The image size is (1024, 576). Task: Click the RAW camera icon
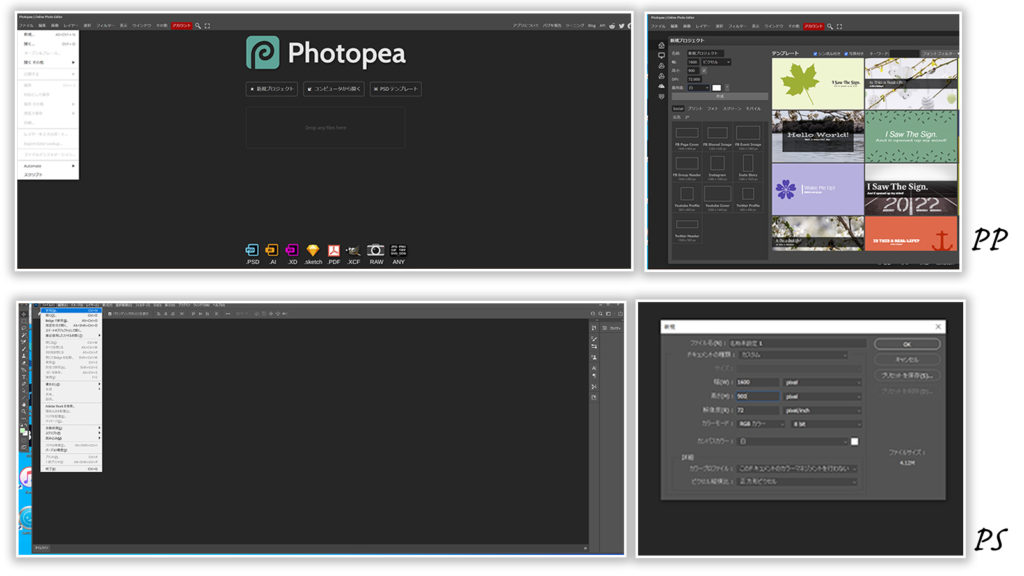376,250
